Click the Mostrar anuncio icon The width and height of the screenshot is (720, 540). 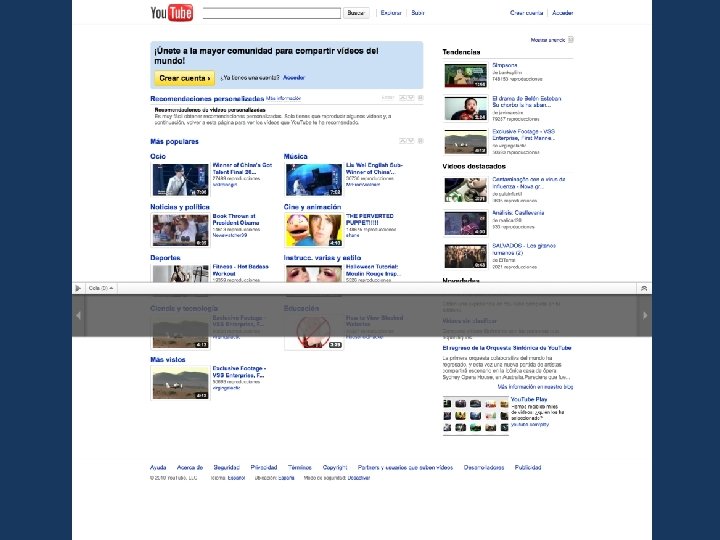[x=571, y=40]
